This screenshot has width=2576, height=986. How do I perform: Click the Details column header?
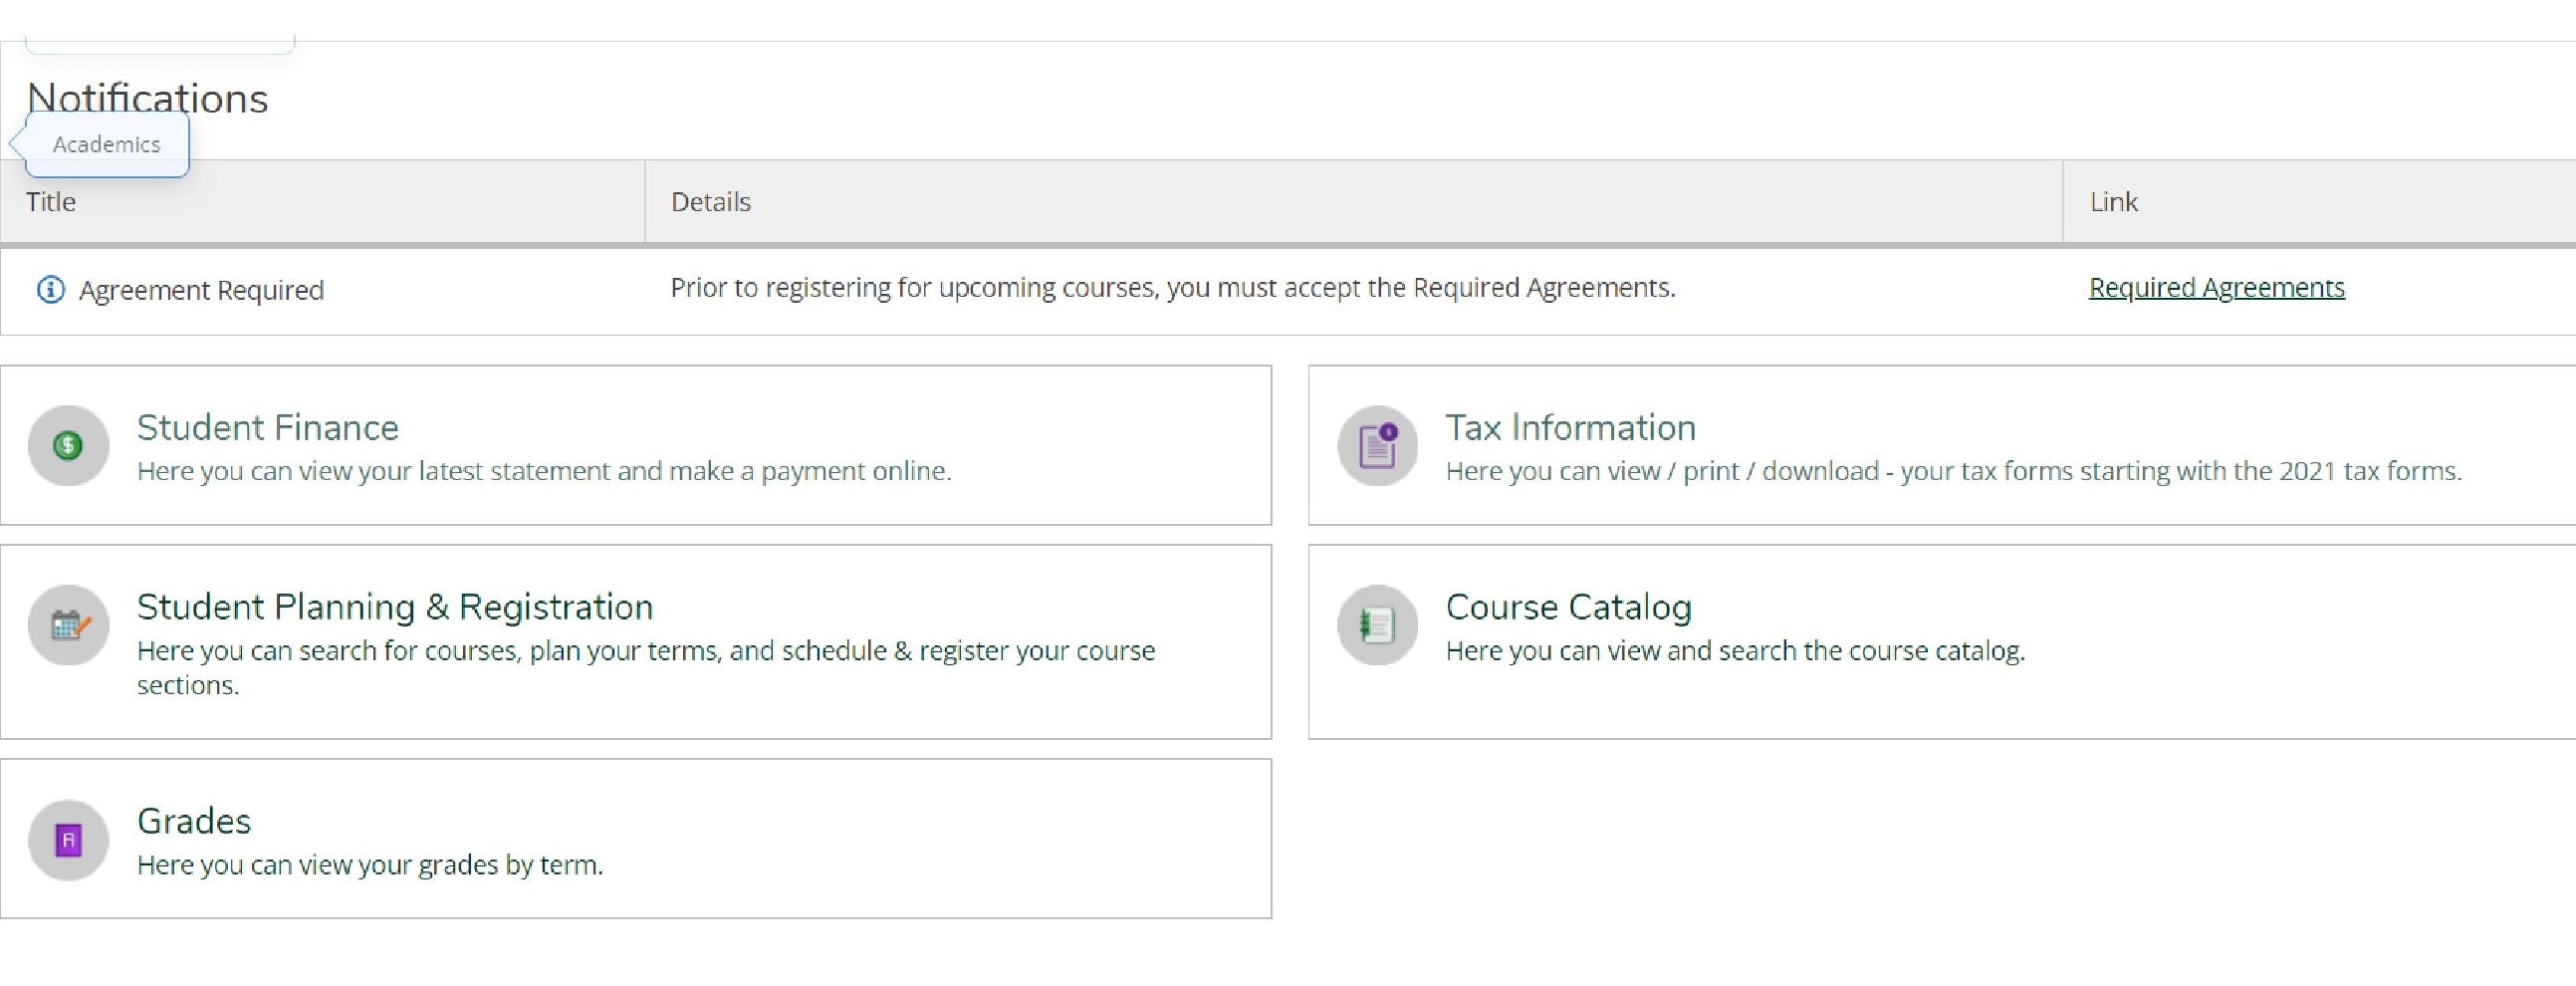[710, 201]
